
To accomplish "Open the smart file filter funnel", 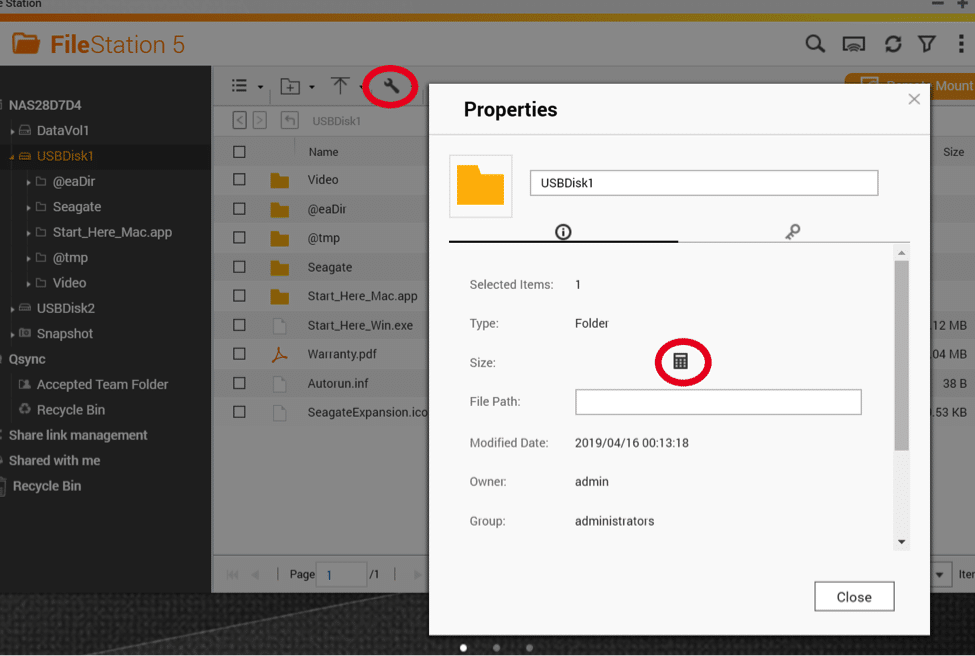I will coord(927,44).
